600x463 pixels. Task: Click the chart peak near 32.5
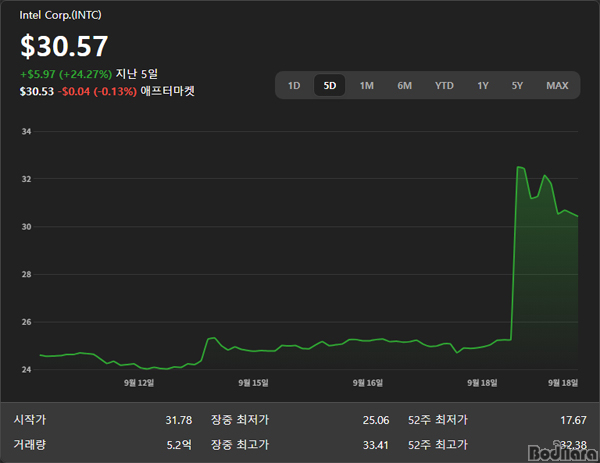point(518,167)
